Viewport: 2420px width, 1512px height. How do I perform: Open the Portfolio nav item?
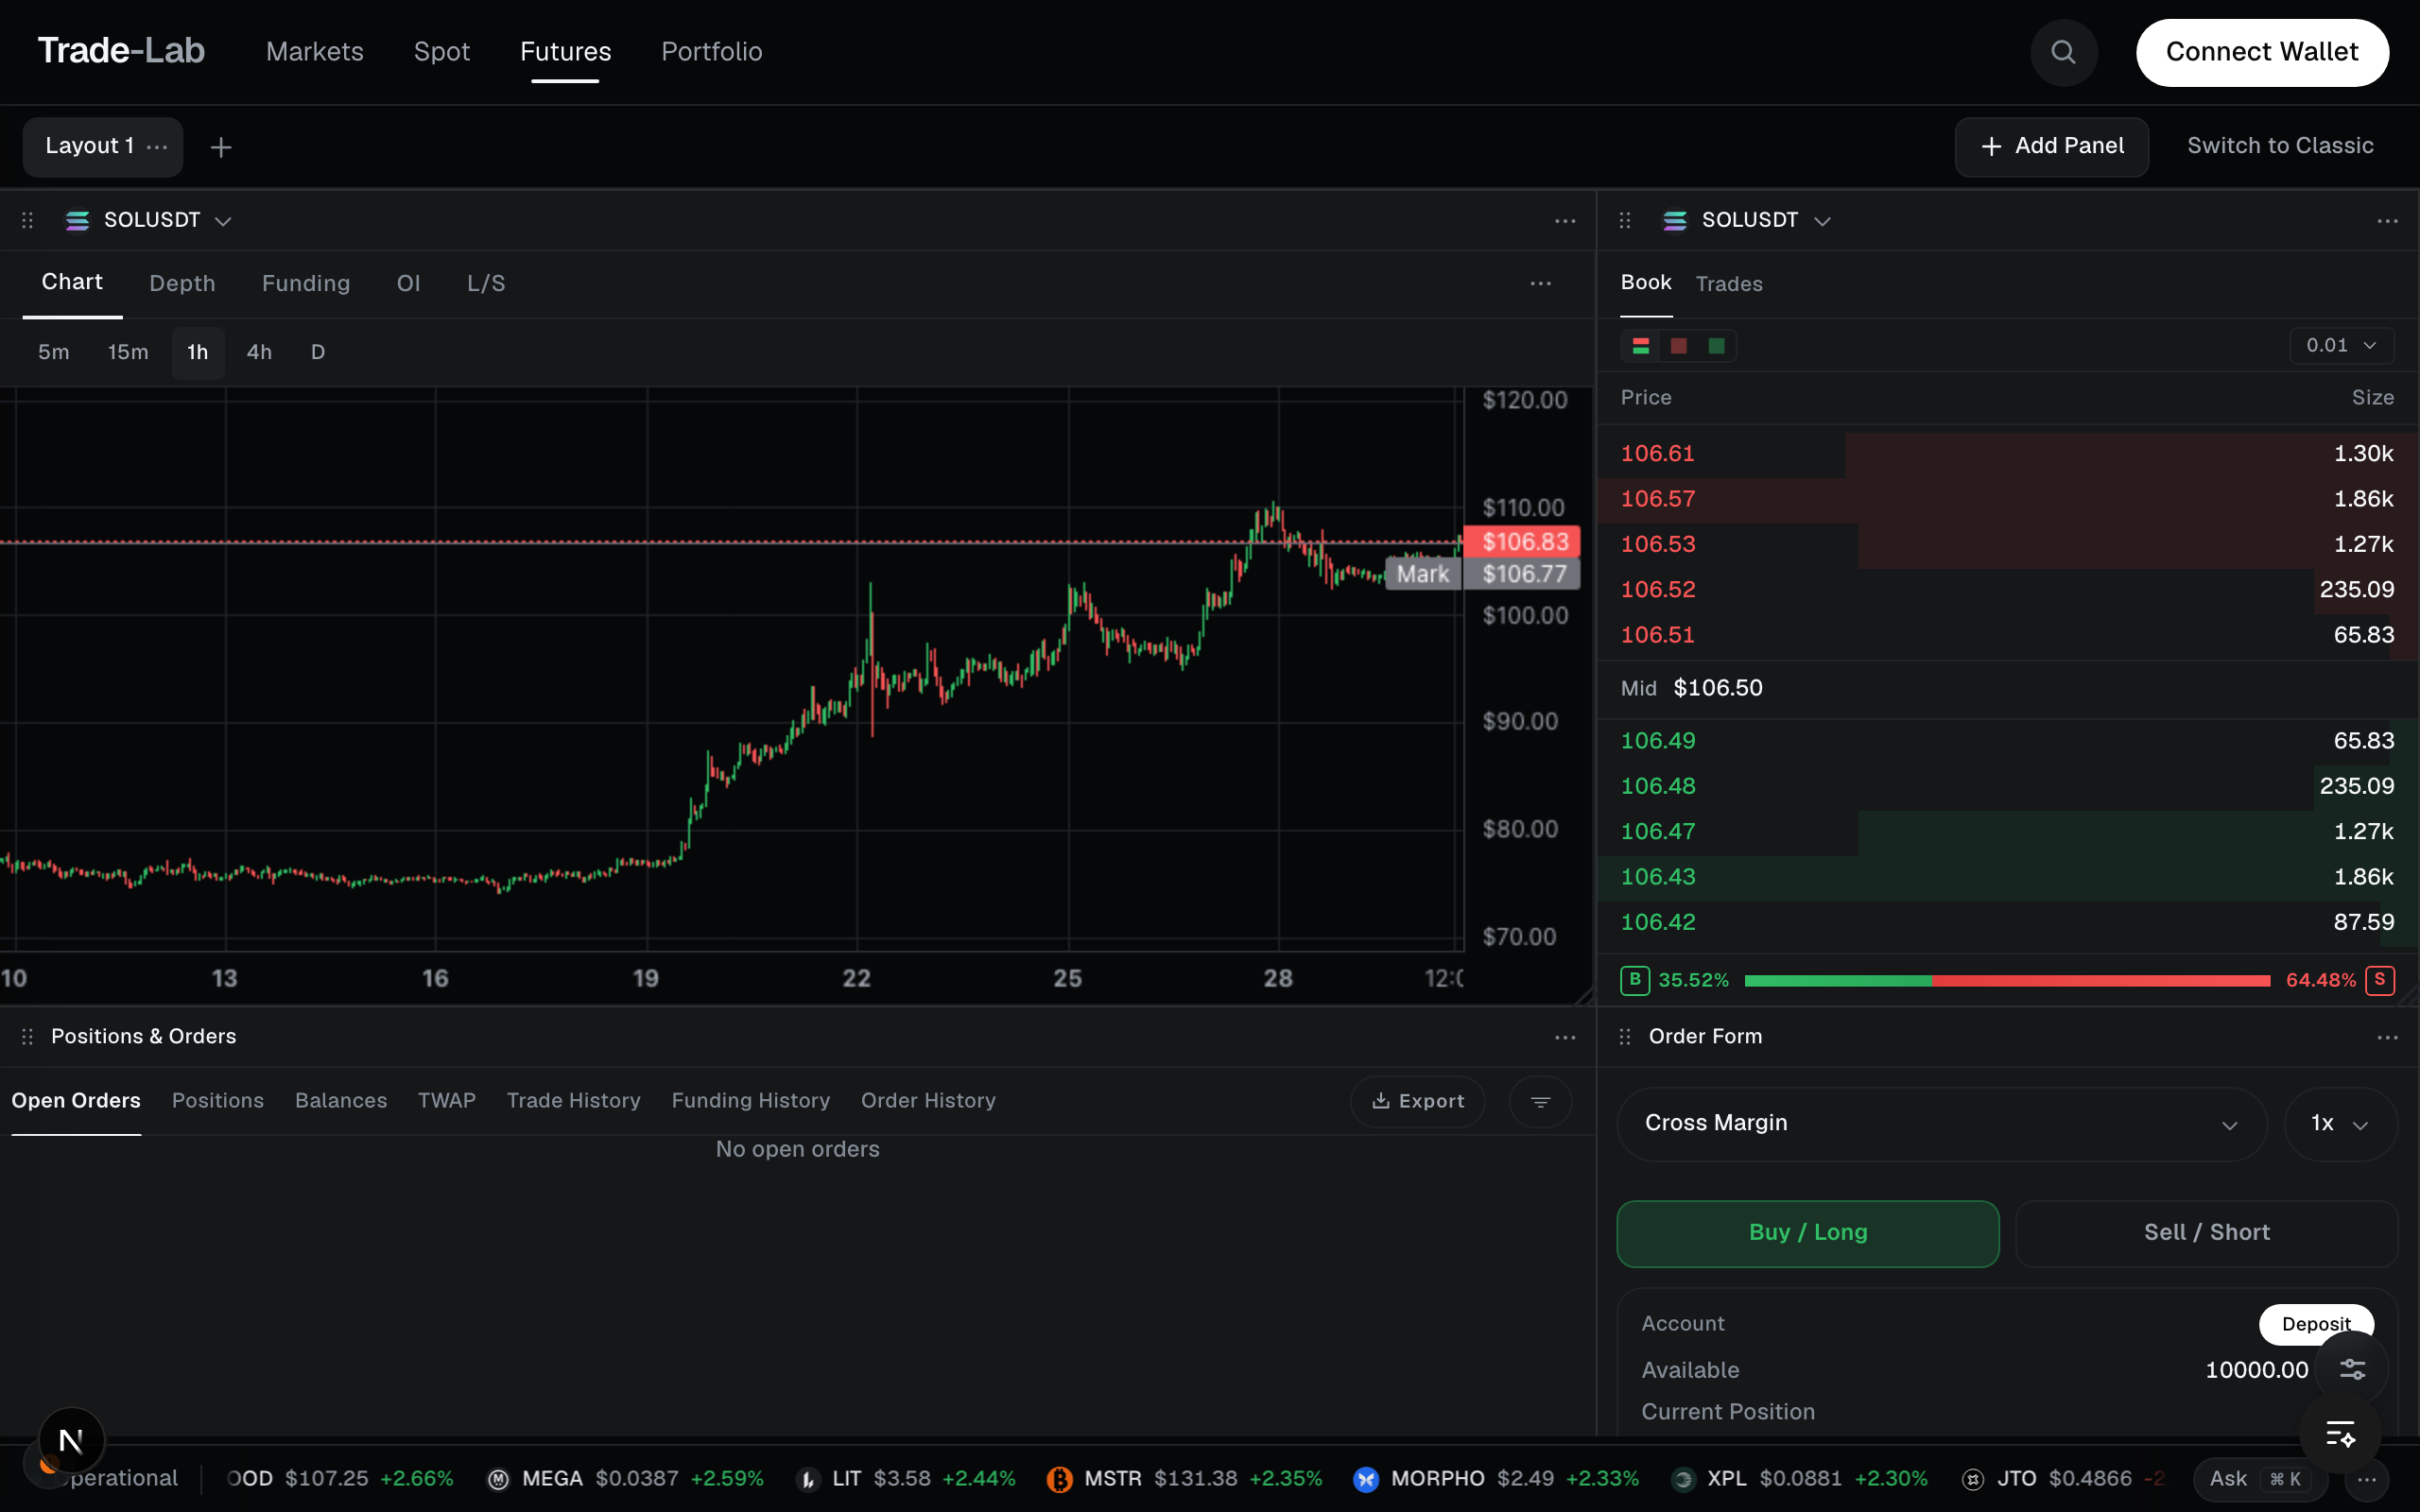711,52
